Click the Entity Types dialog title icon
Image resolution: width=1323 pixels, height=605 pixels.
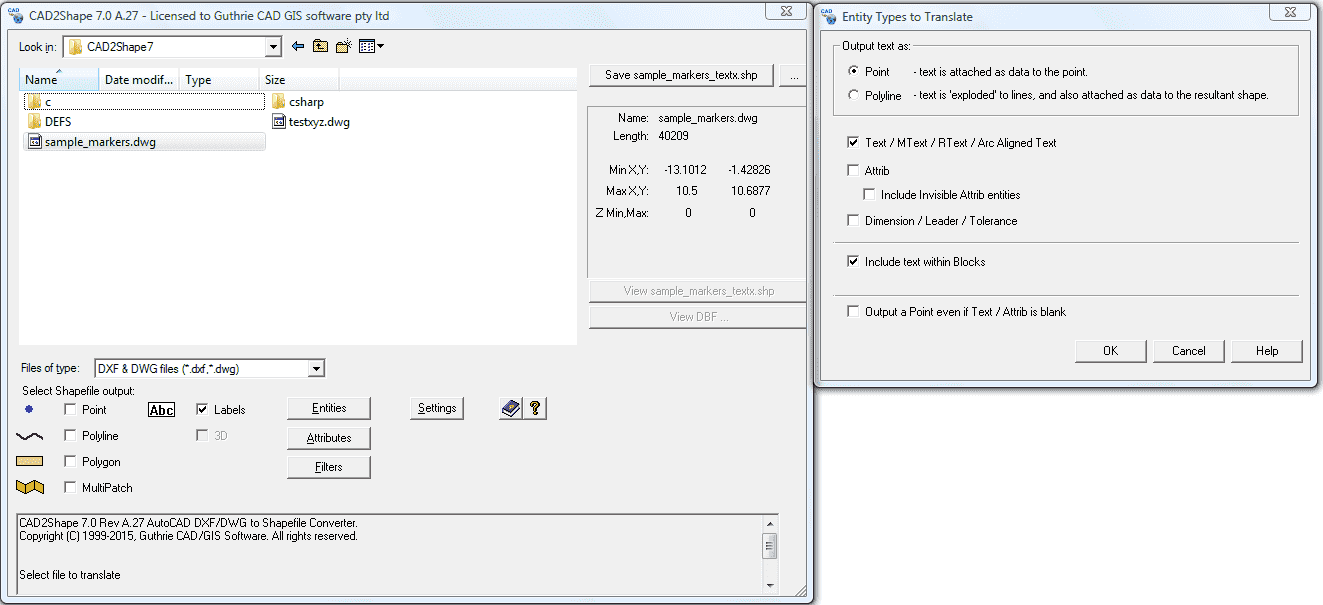829,16
